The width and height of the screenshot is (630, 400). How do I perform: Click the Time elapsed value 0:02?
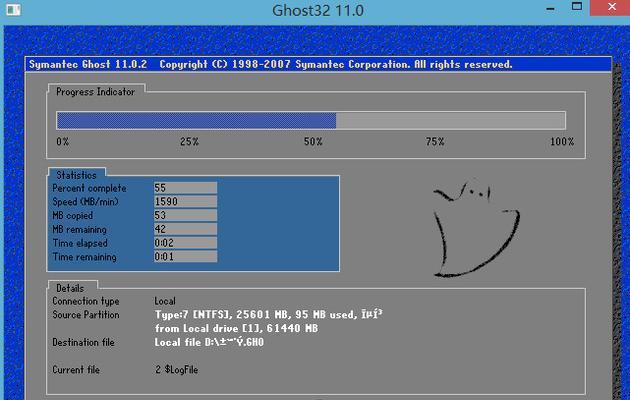click(185, 243)
